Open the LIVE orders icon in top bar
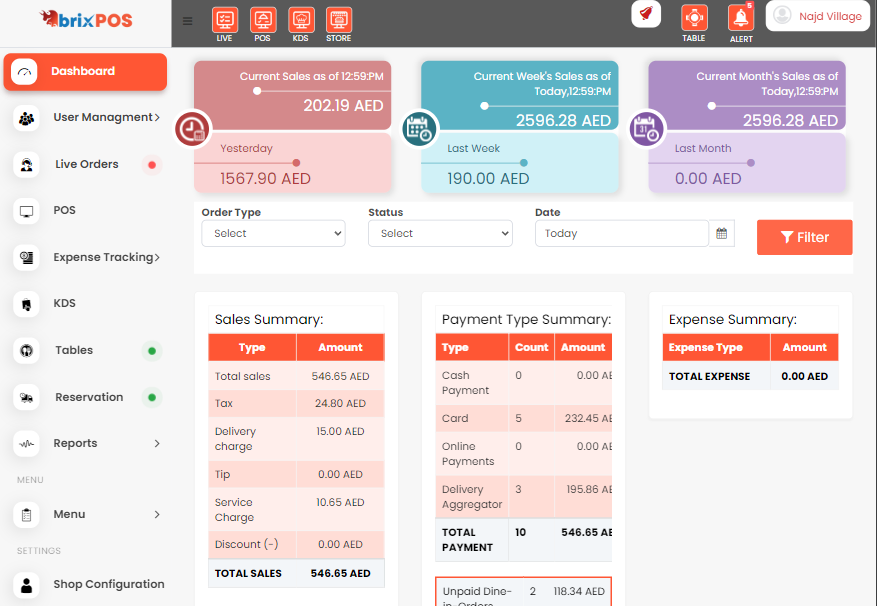 tap(225, 20)
